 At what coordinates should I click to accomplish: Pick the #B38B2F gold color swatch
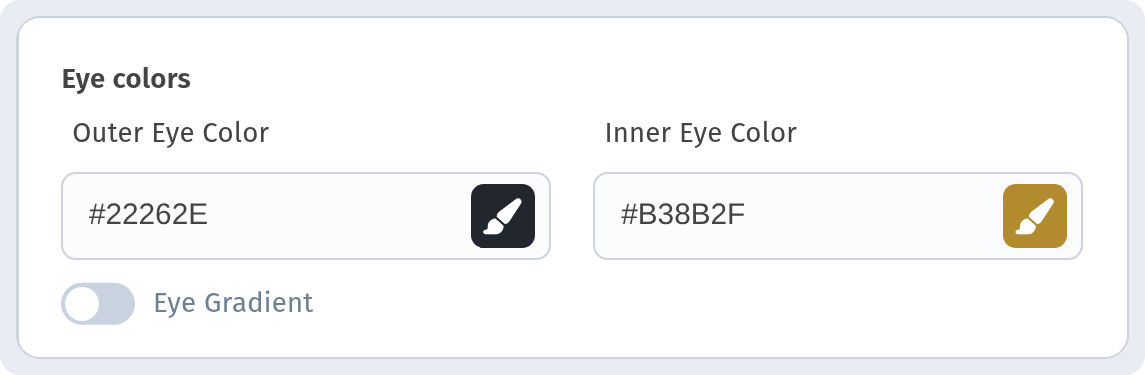pyautogui.click(x=1035, y=216)
